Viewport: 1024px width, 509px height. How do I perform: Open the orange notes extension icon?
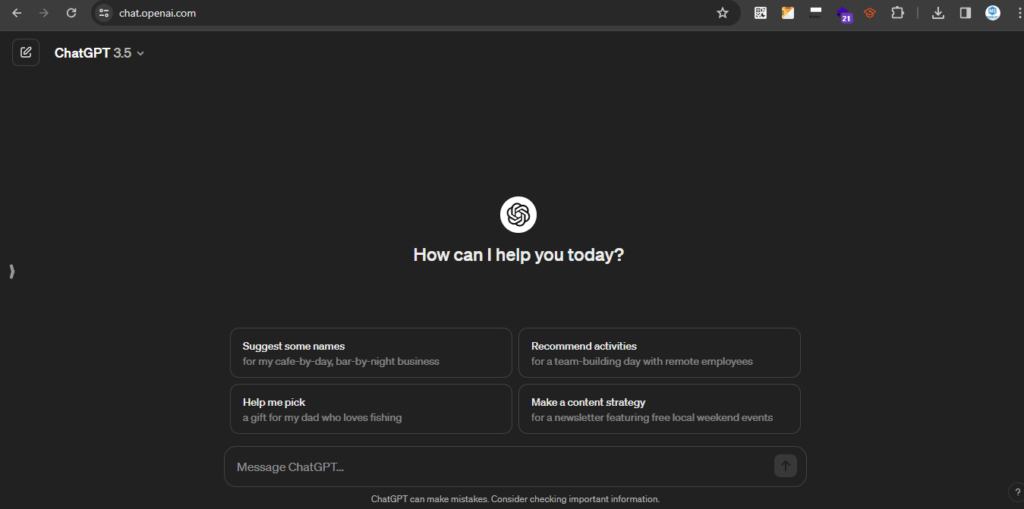click(x=788, y=13)
